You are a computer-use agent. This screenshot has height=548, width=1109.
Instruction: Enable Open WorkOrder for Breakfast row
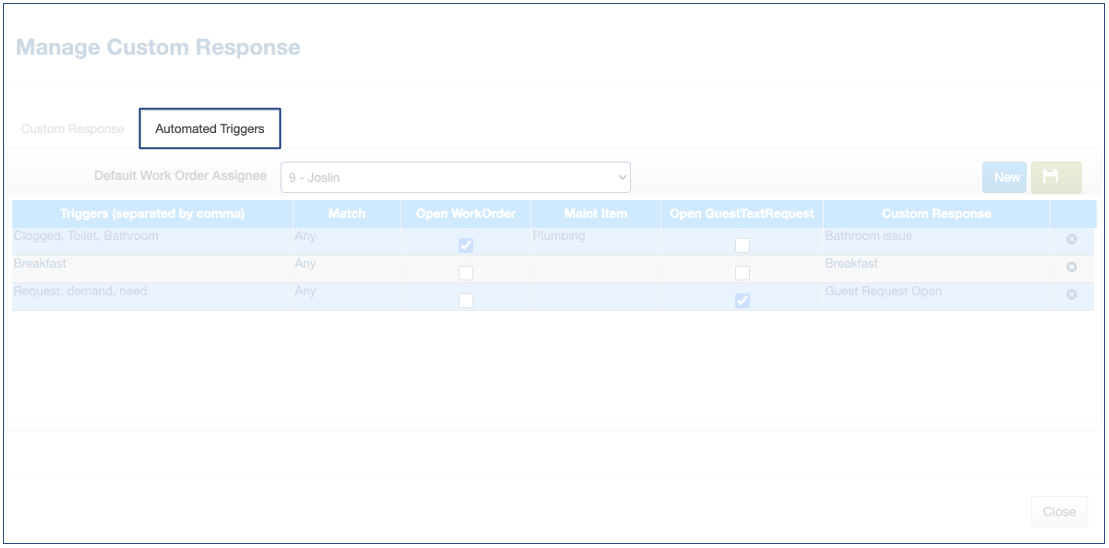[466, 273]
